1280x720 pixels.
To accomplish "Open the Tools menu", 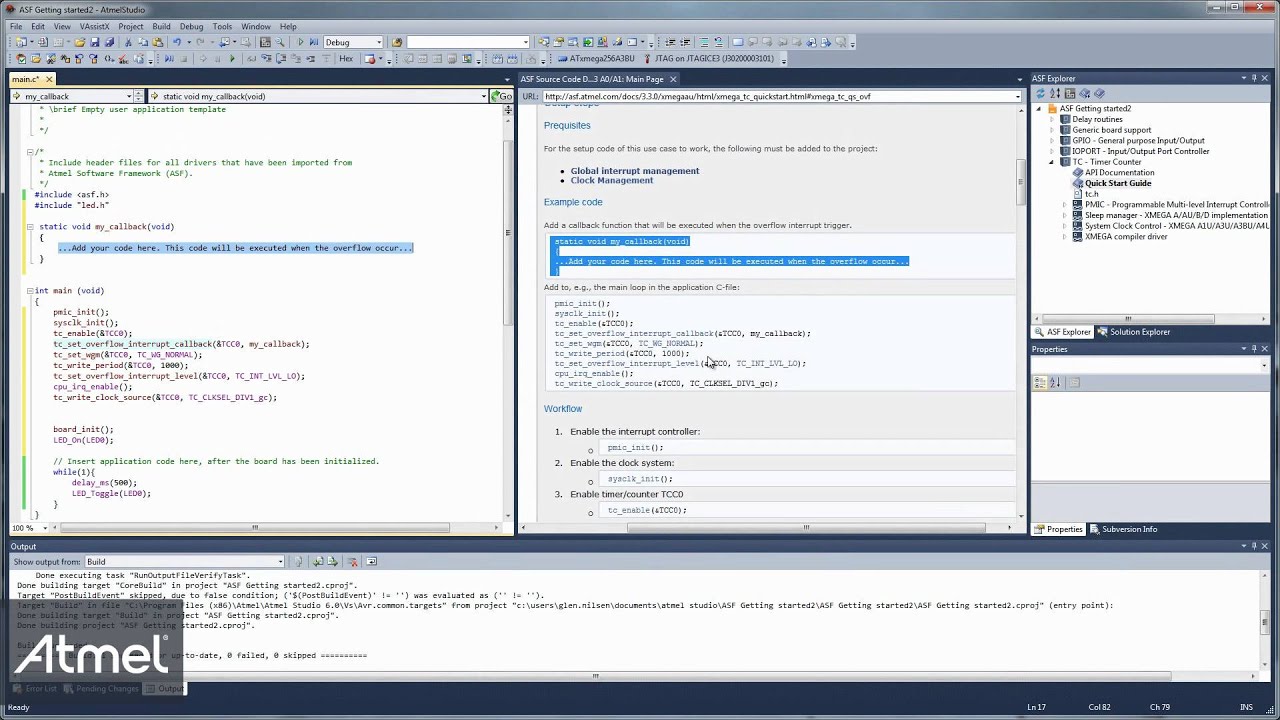I will pos(222,26).
